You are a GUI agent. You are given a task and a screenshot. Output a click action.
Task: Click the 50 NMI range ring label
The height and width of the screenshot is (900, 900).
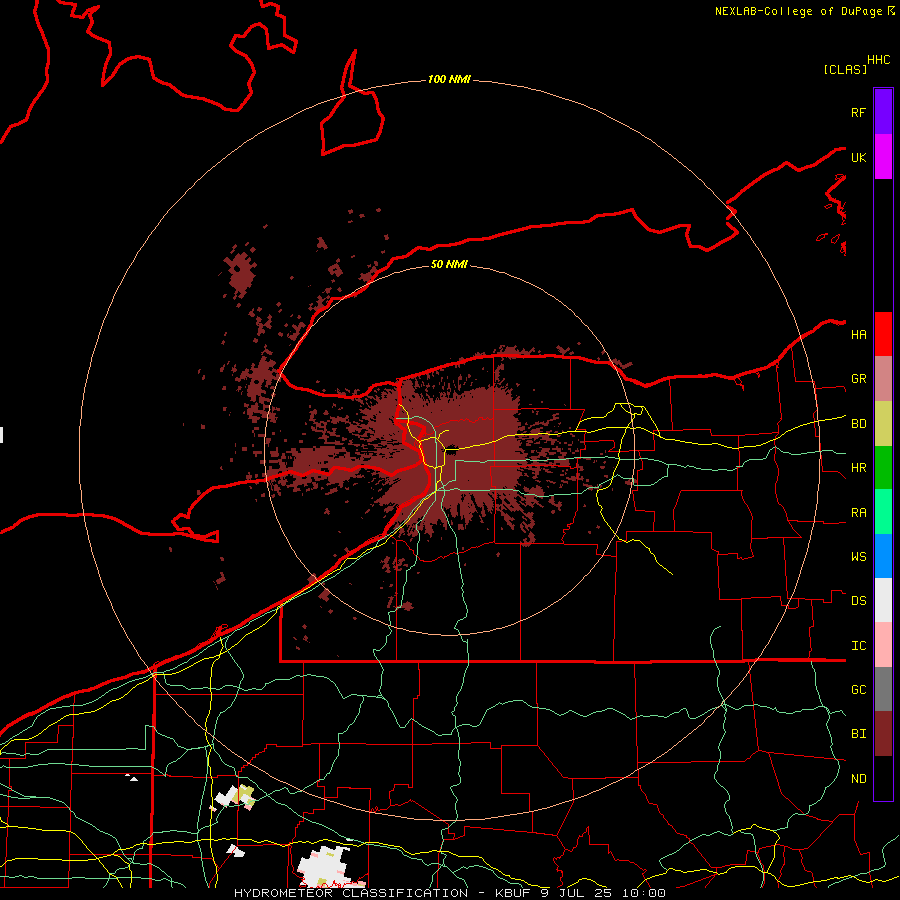[449, 264]
